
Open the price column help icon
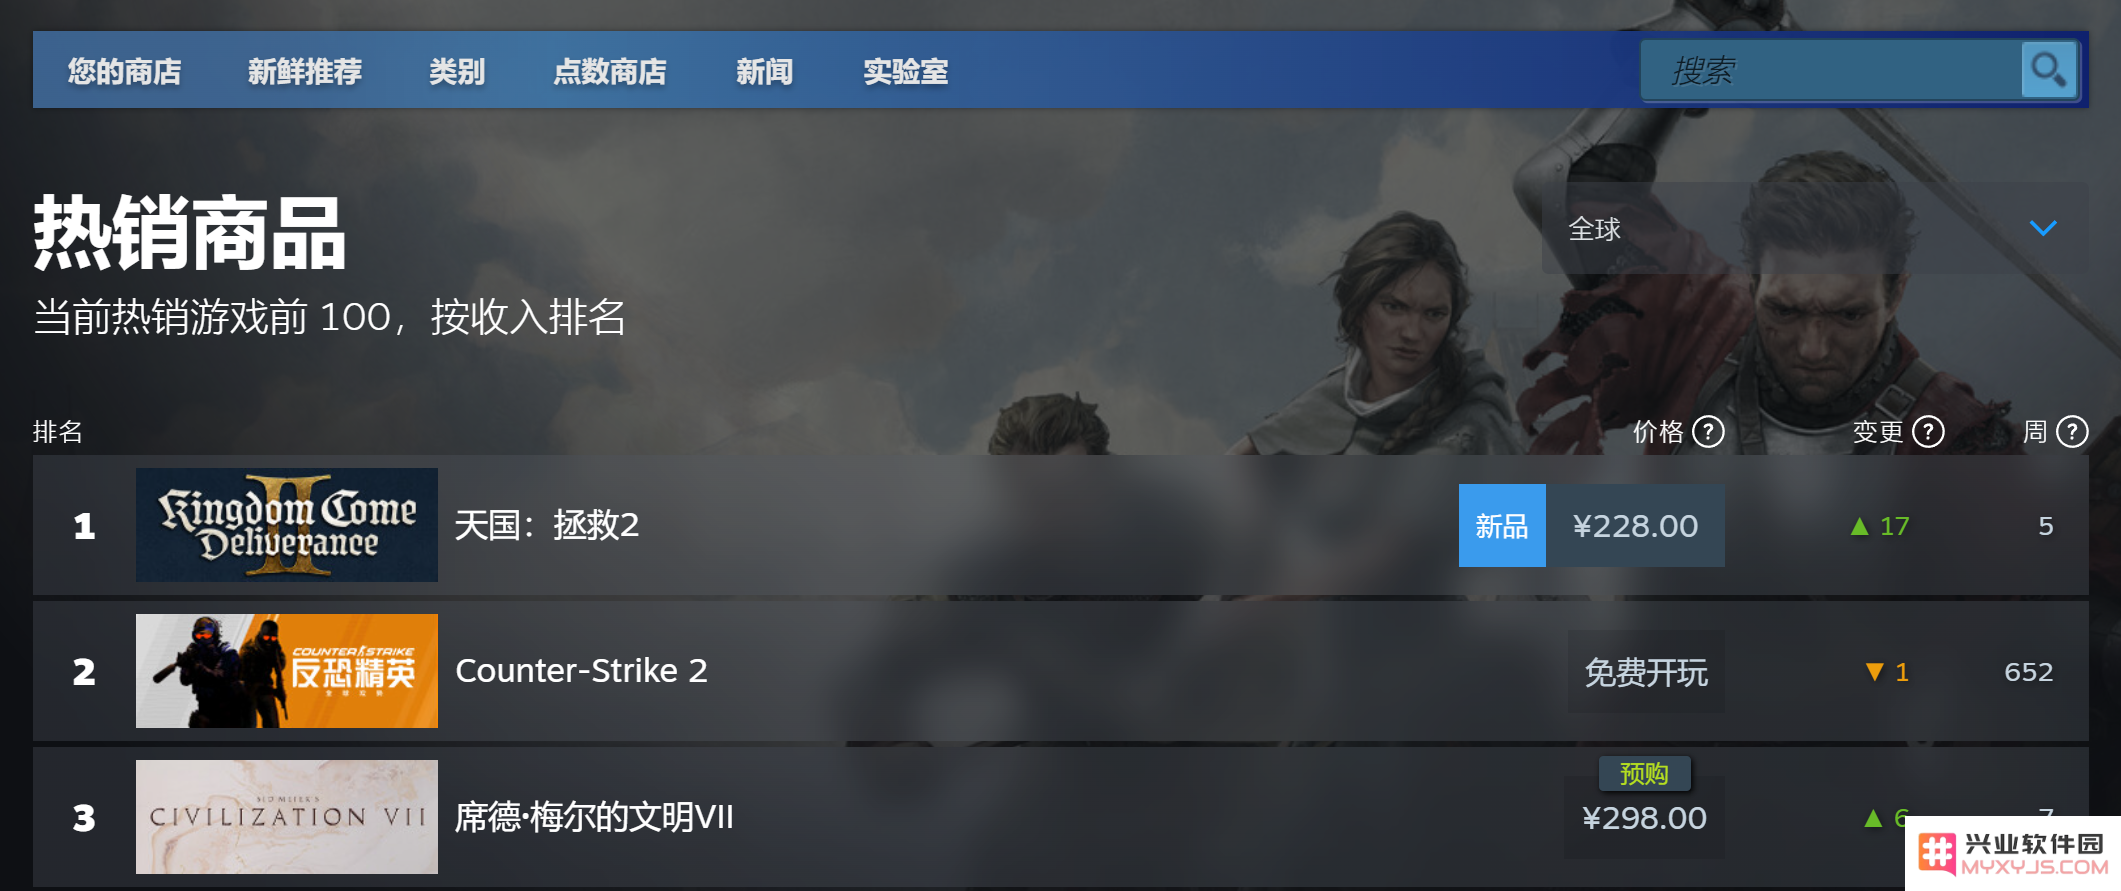click(1708, 432)
